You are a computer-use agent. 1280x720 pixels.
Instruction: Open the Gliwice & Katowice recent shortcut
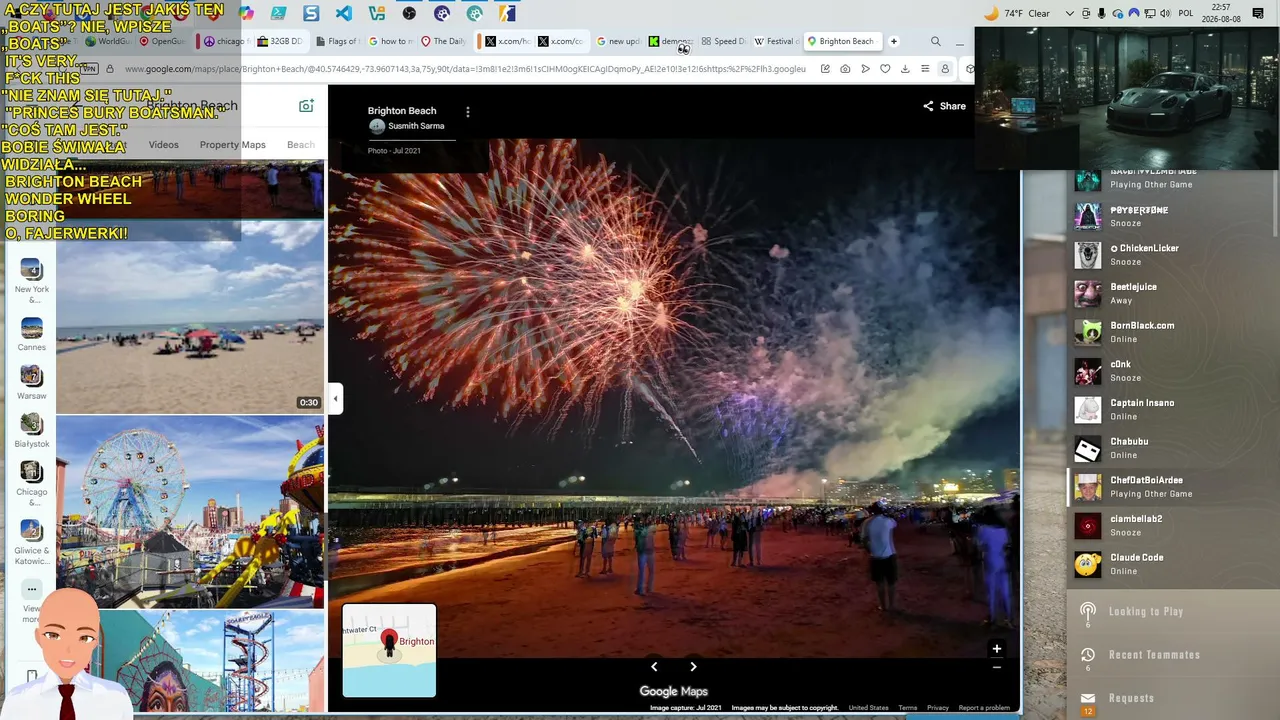coord(31,543)
